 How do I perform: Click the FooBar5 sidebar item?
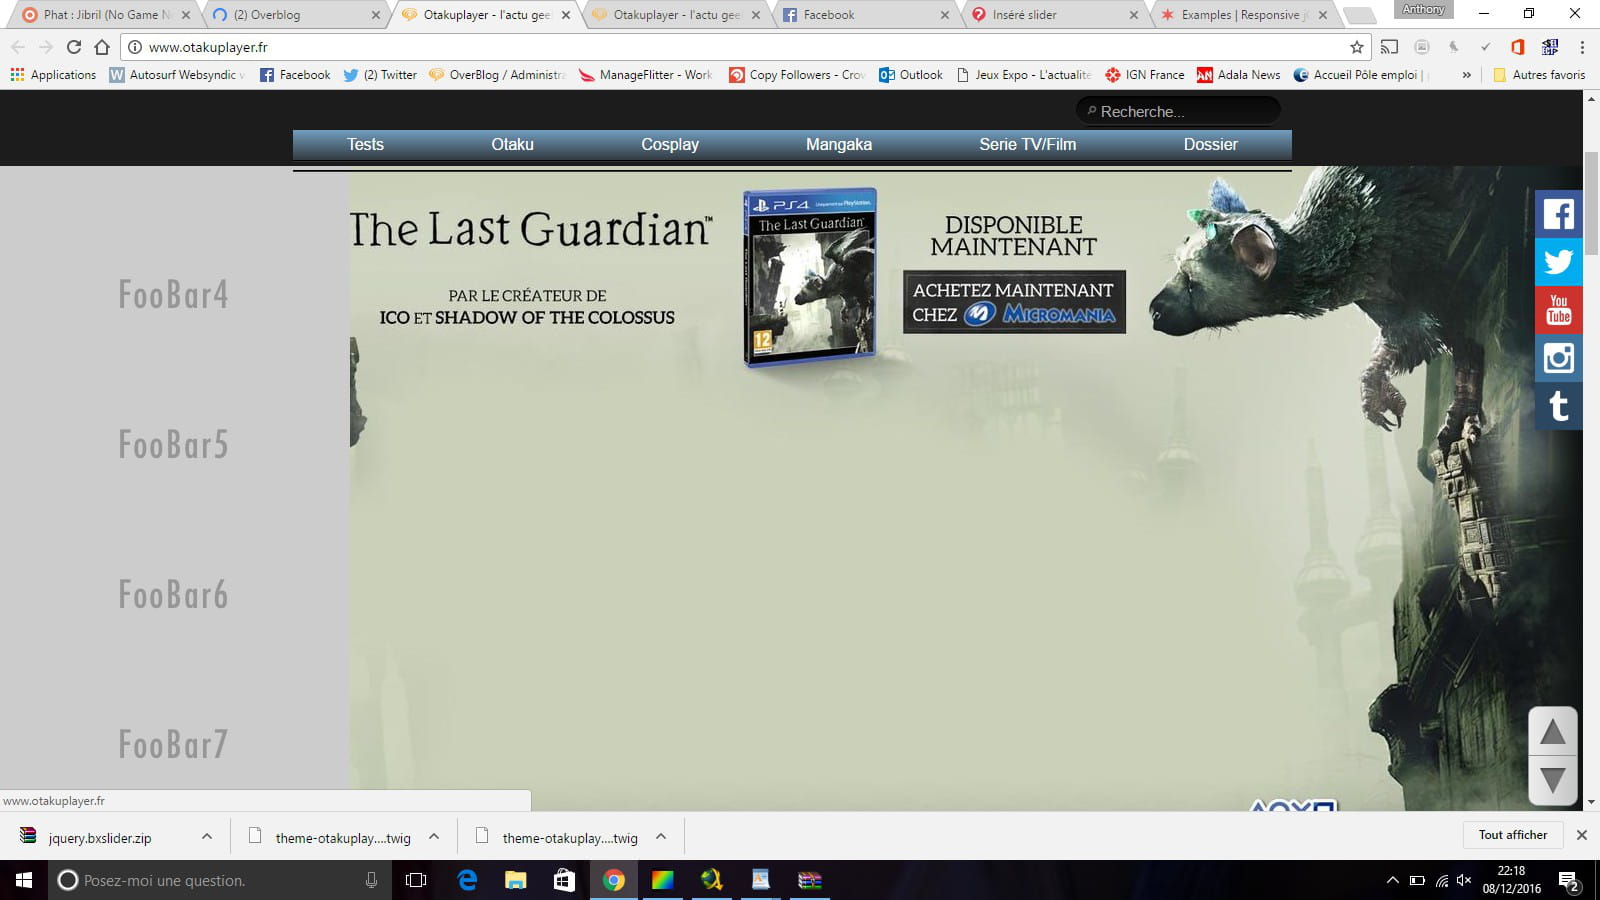click(x=174, y=444)
